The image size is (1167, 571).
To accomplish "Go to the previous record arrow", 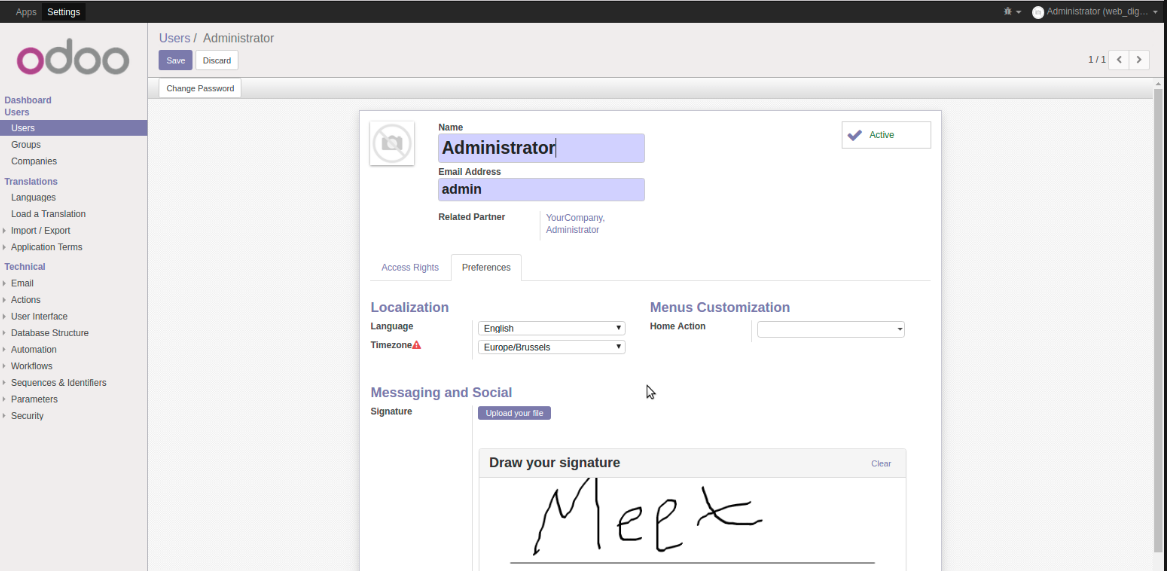I will tap(1119, 60).
